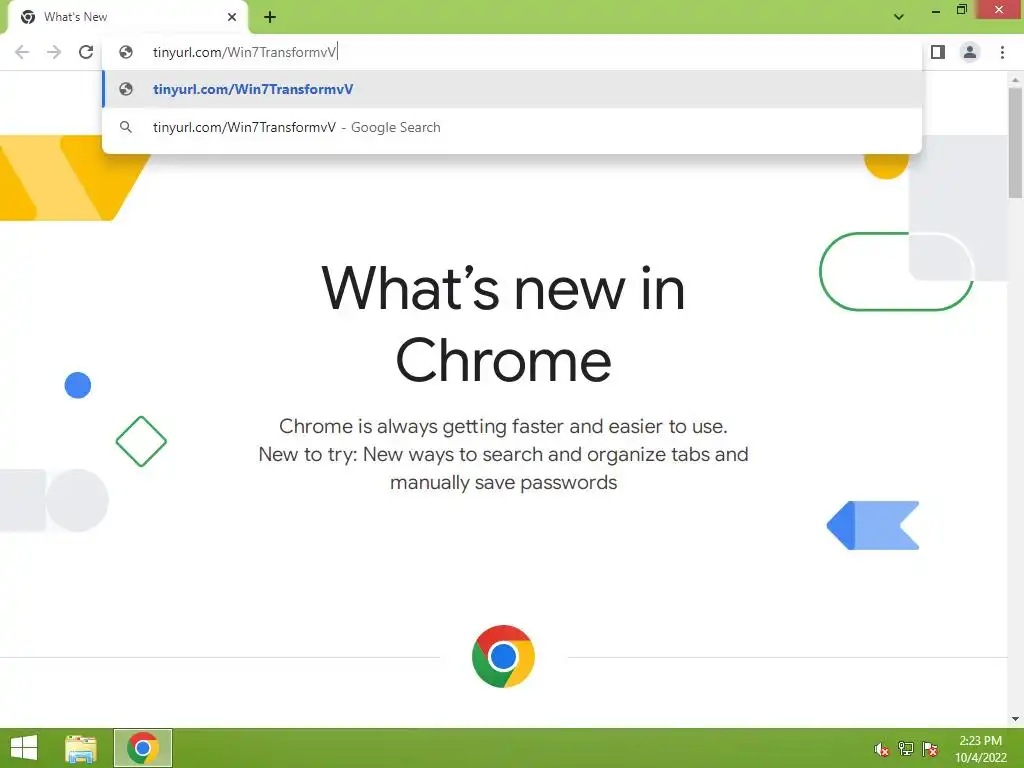Open File Explorer from the taskbar

click(81, 748)
